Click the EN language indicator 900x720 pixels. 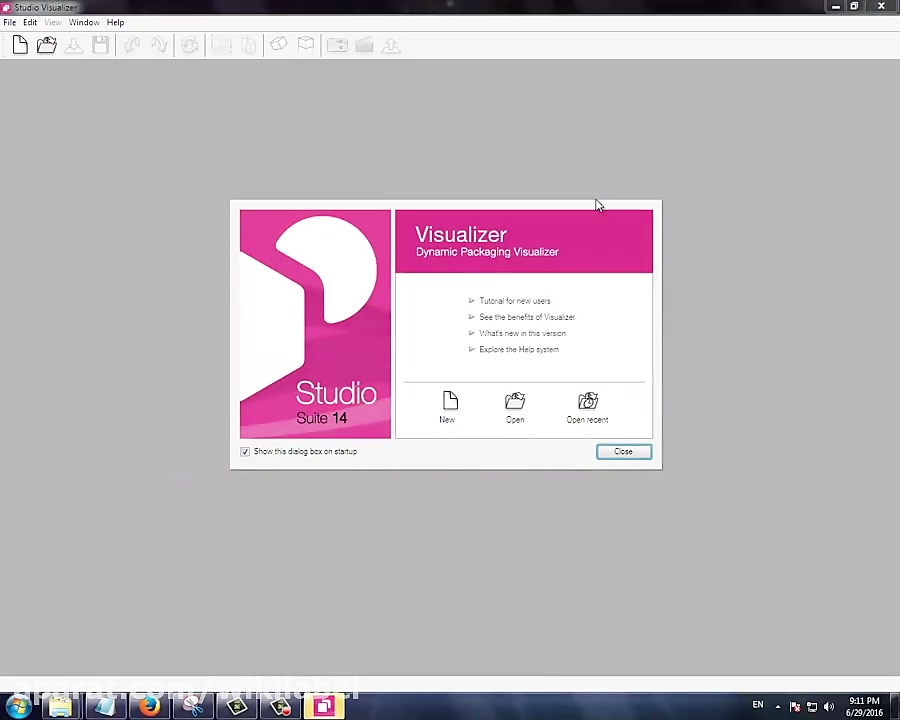click(758, 704)
